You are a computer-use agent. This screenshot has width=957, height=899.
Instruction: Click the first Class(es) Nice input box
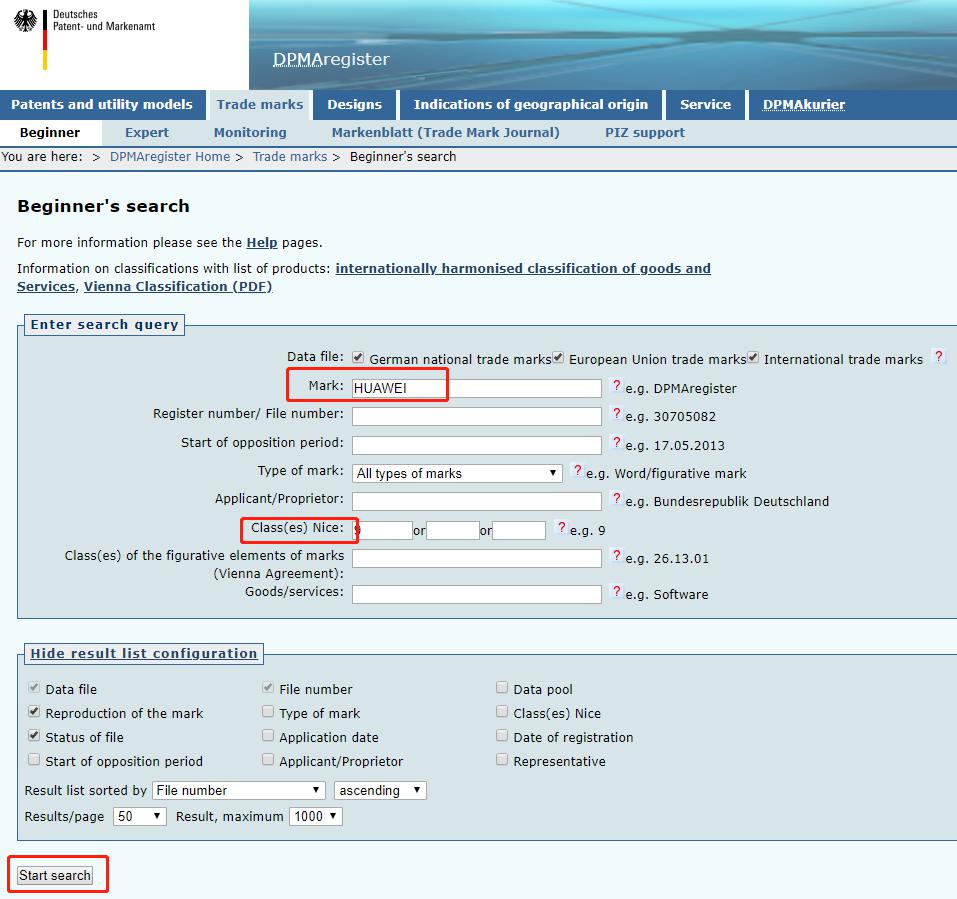tap(382, 530)
